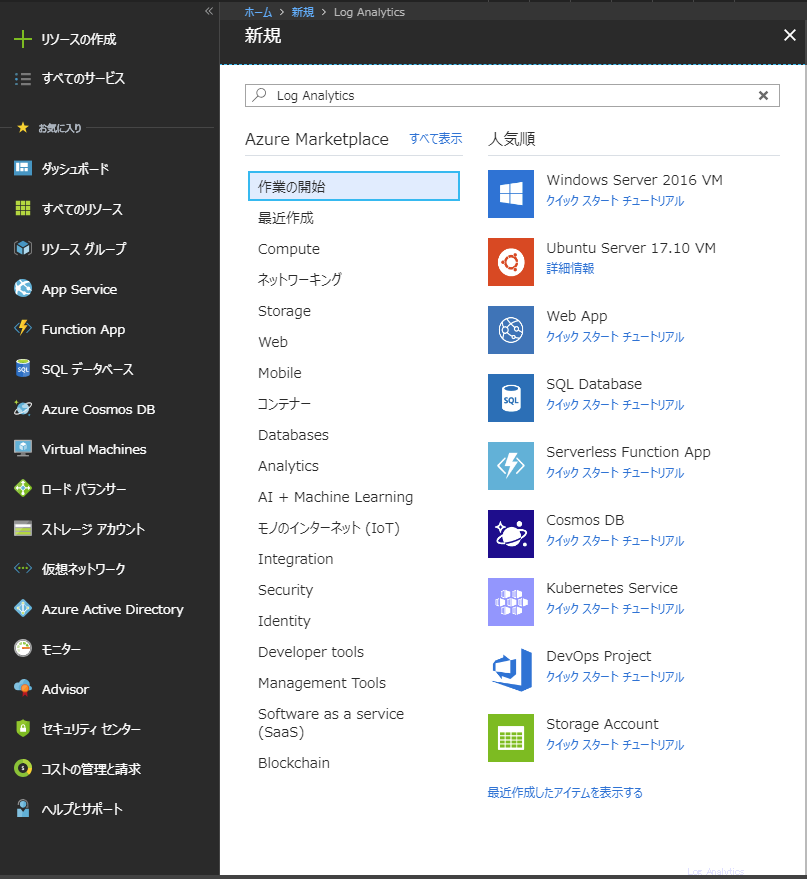Click the Monitor gauge icon
Image resolution: width=807 pixels, height=879 pixels.
22,649
